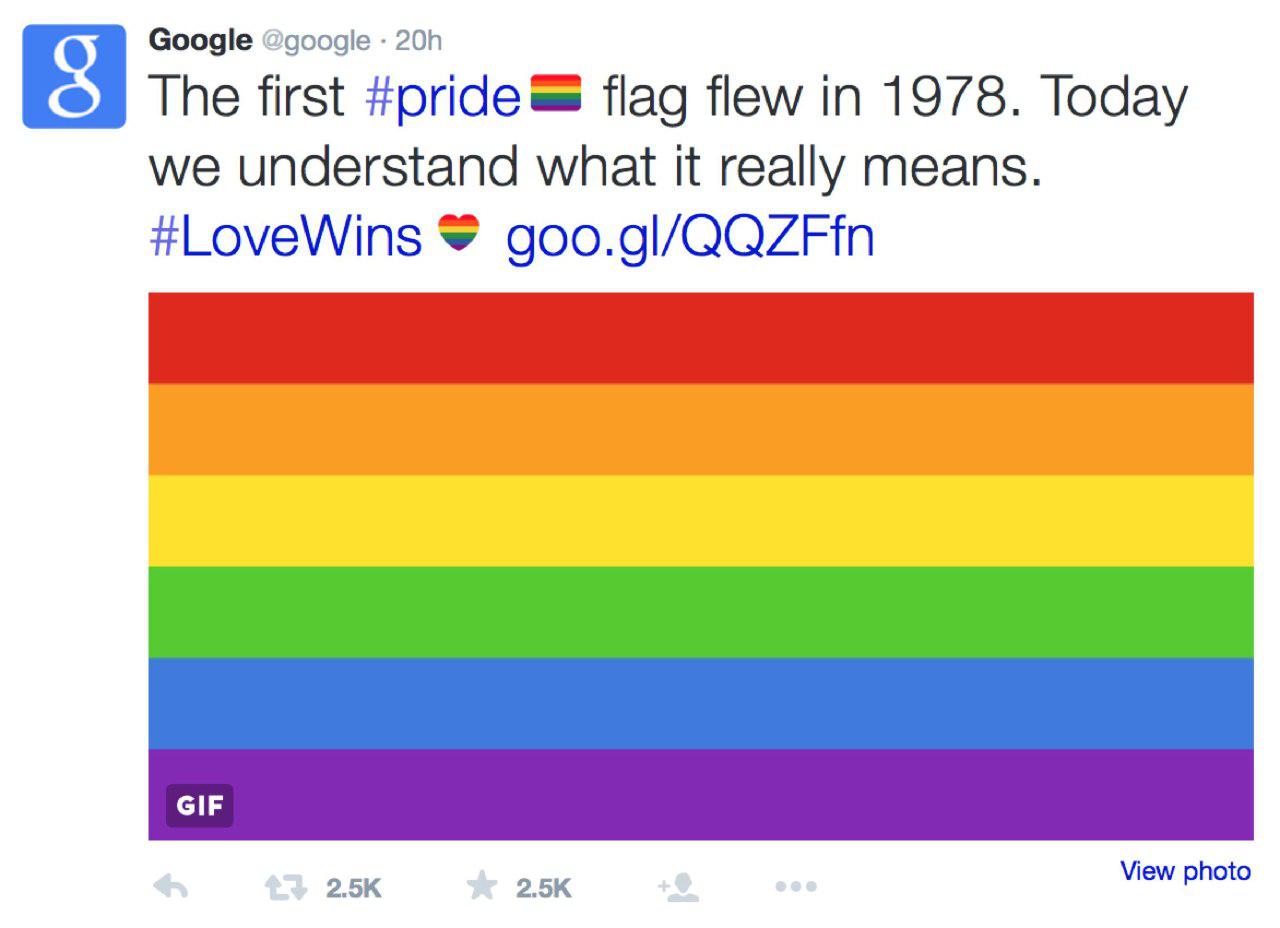Open the #LoveWins hashtag
This screenshot has width=1280, height=928.
click(286, 237)
